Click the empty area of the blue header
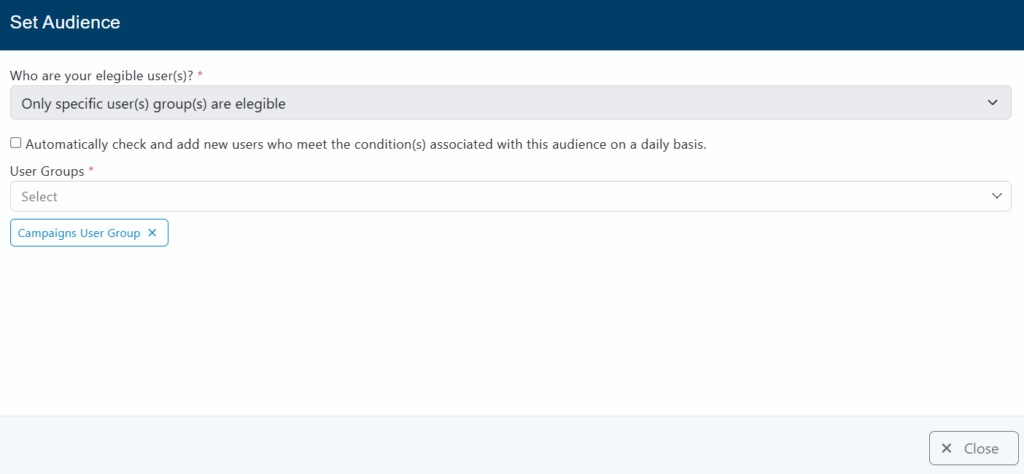 tap(600, 24)
